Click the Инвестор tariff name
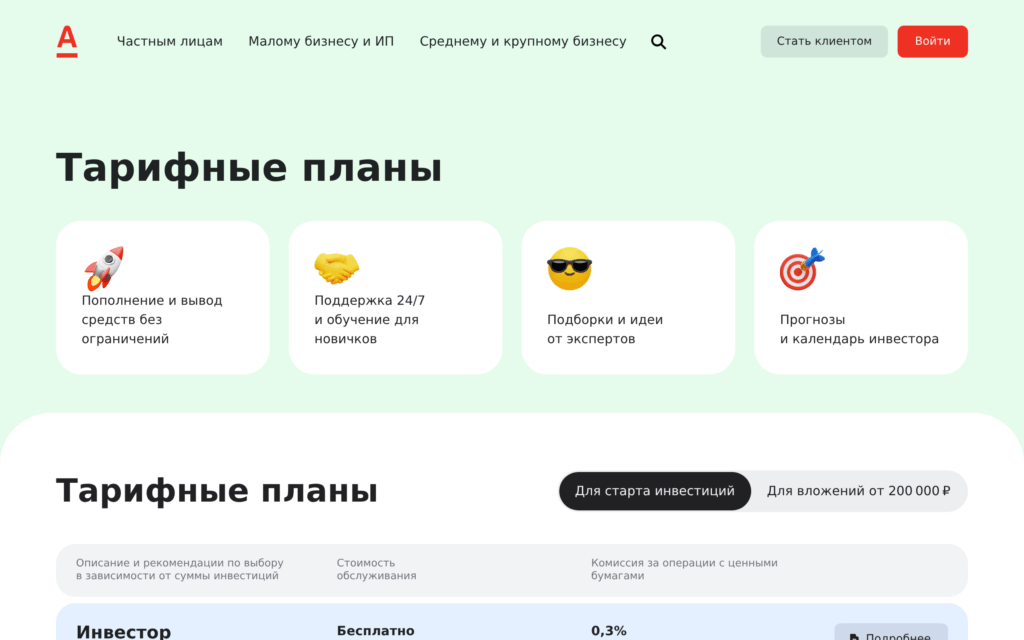This screenshot has height=640, width=1024. (123, 632)
